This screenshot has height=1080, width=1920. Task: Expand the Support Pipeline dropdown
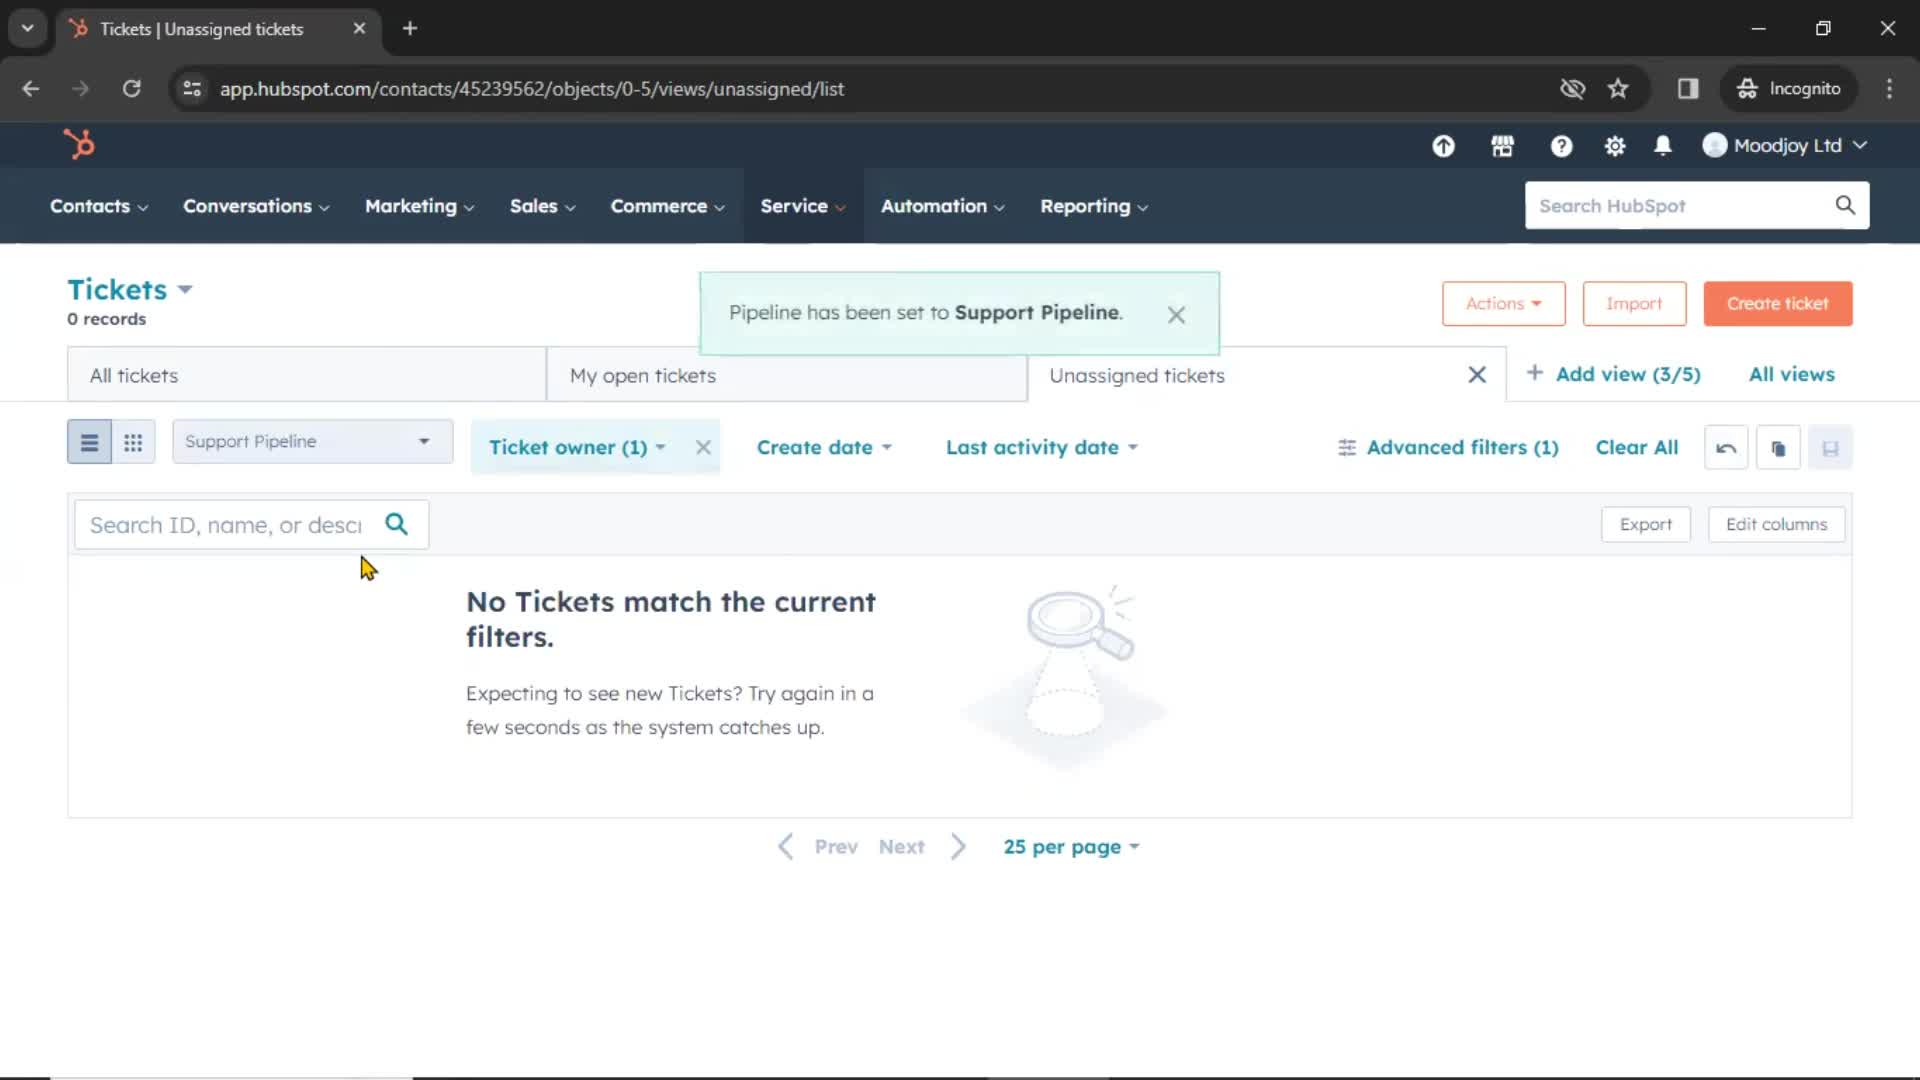tap(309, 440)
